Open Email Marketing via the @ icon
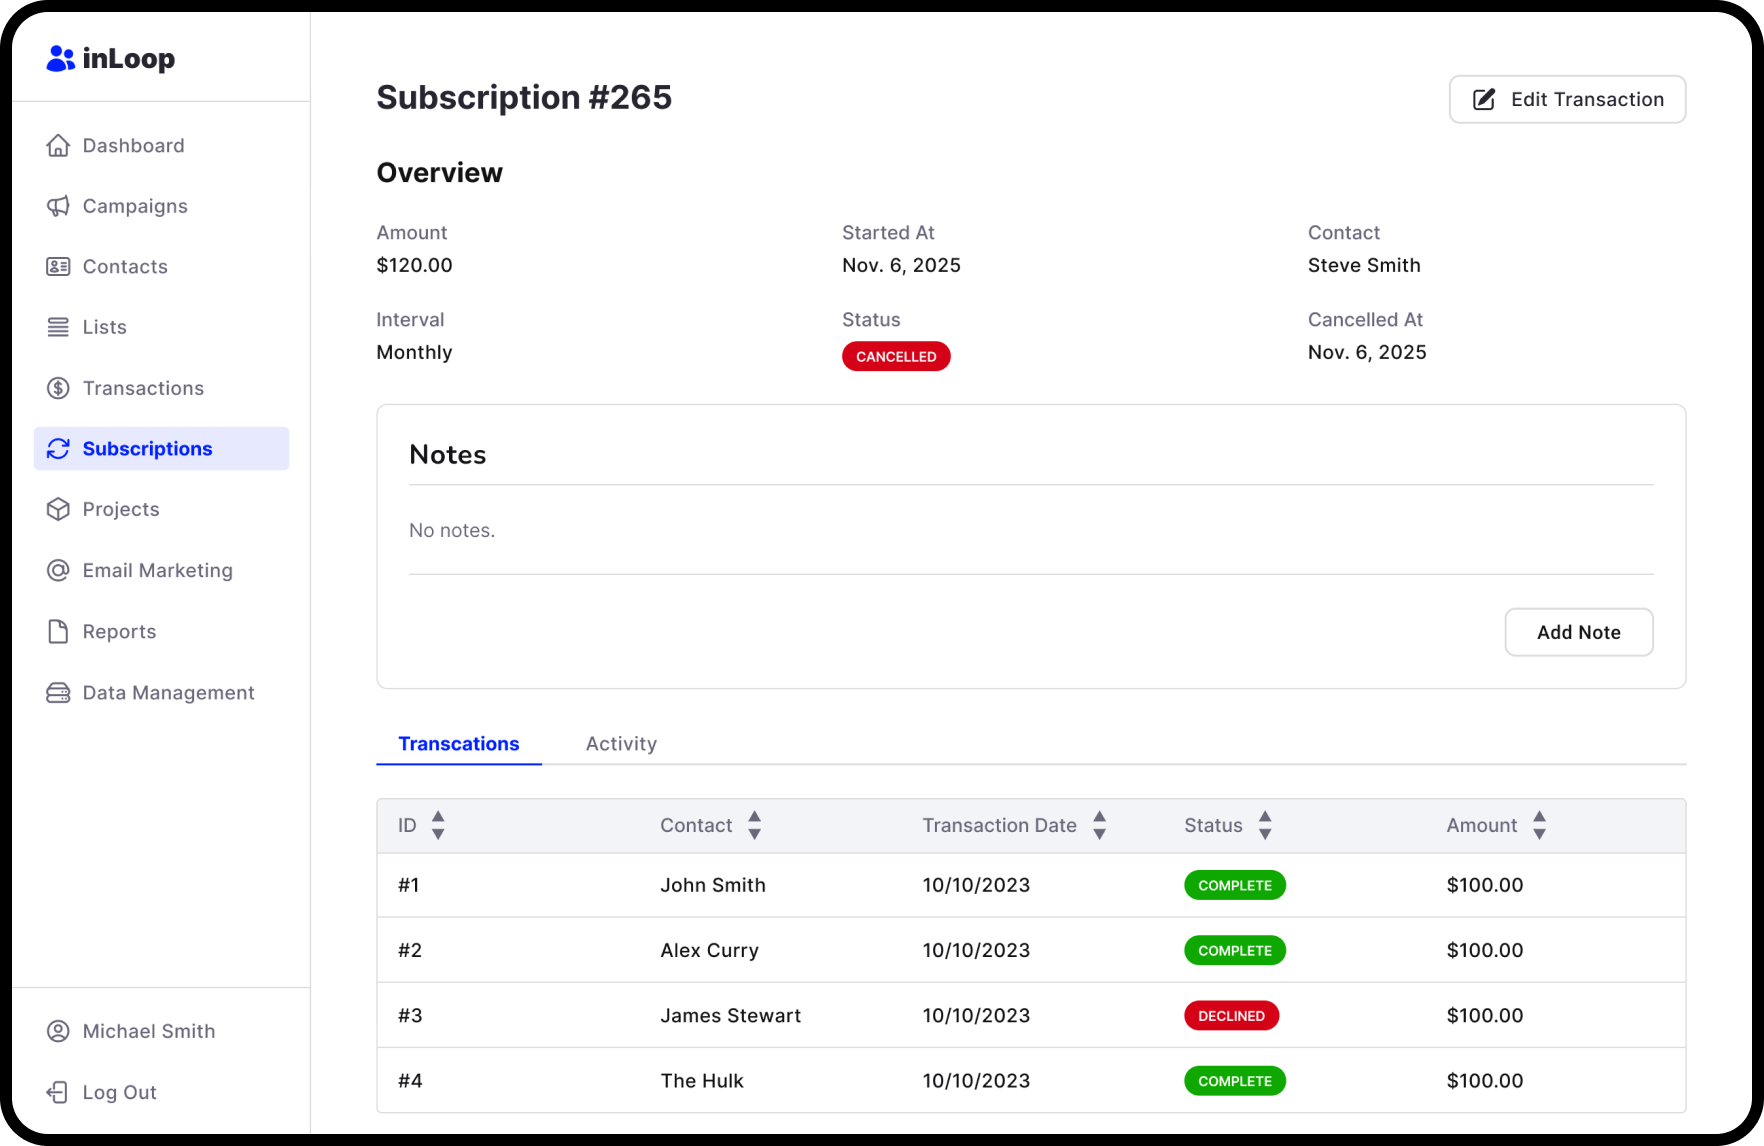 (x=58, y=570)
